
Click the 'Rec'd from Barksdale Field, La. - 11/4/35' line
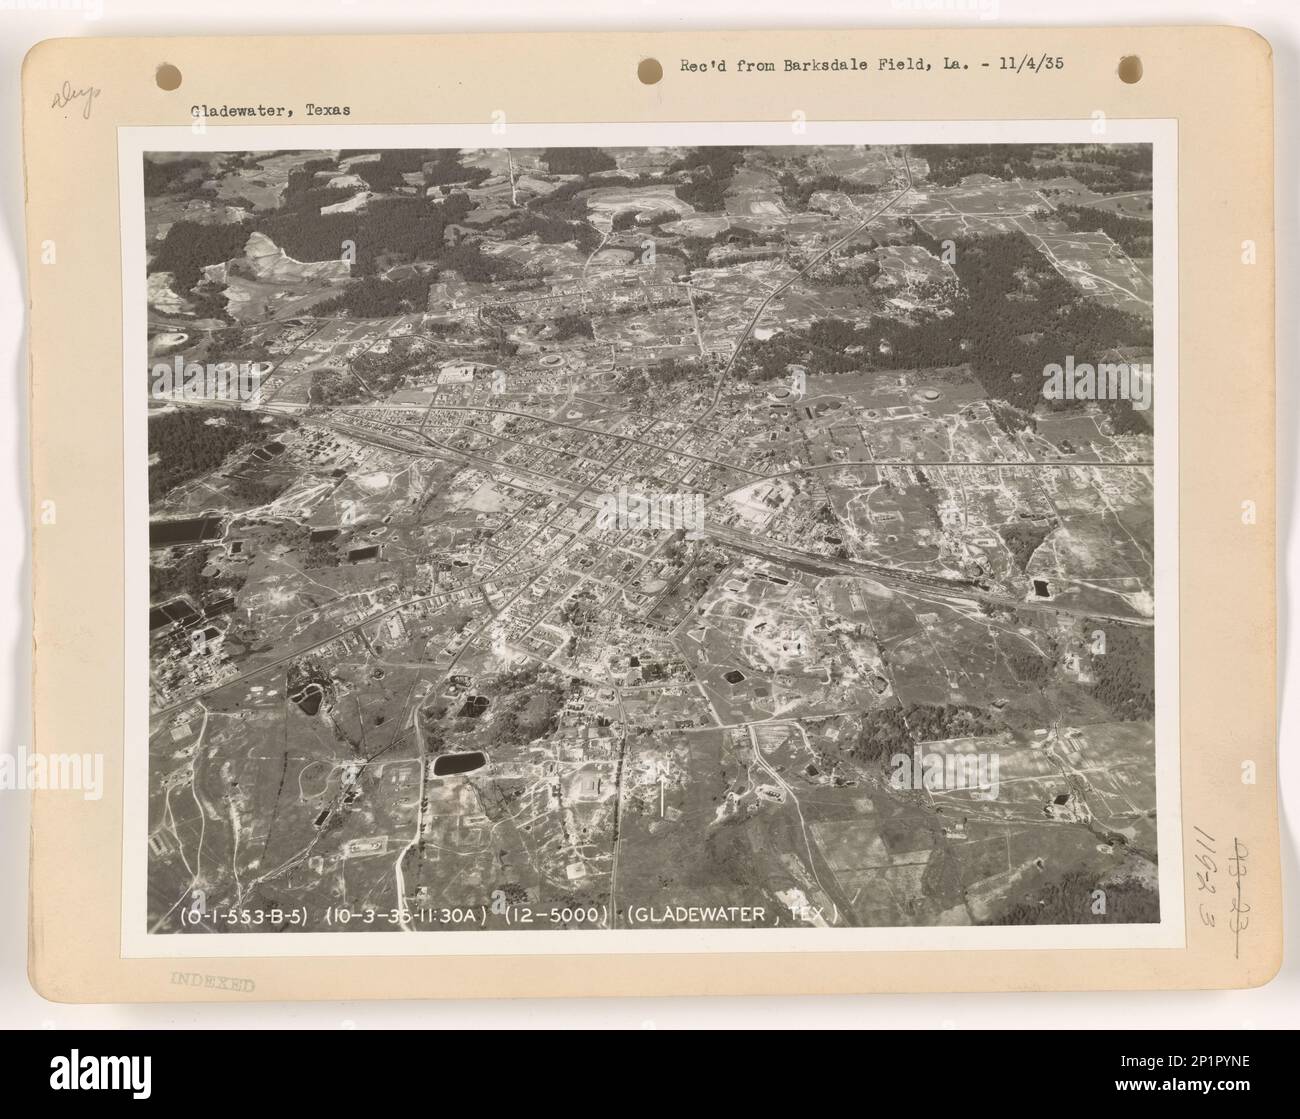[x=871, y=63]
